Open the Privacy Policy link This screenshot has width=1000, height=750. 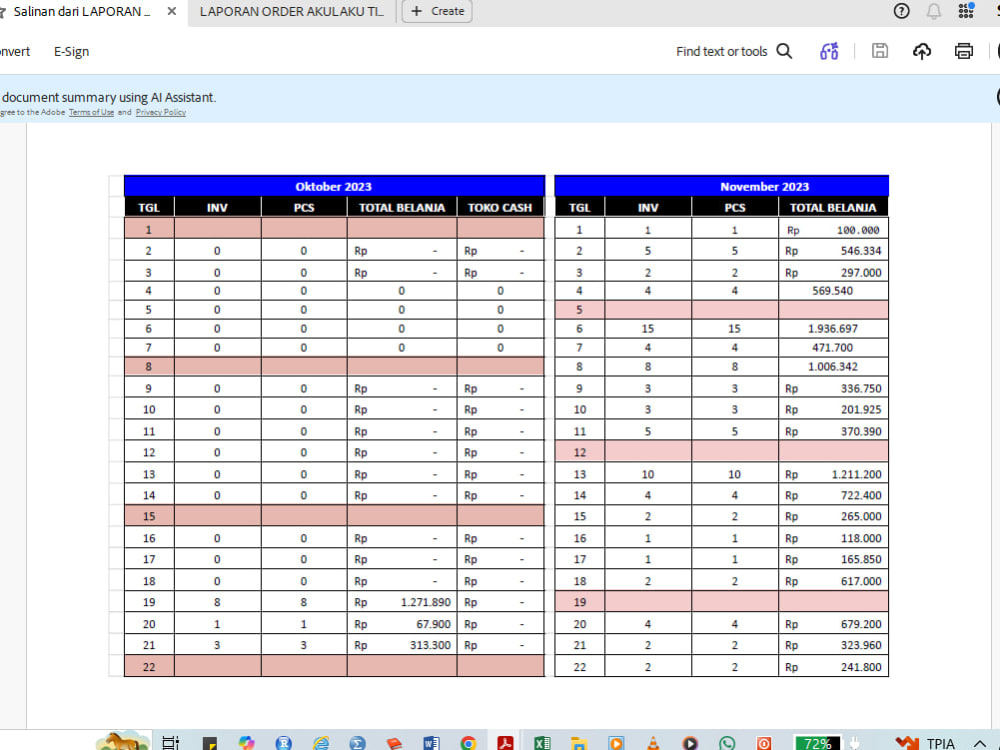pyautogui.click(x=161, y=112)
